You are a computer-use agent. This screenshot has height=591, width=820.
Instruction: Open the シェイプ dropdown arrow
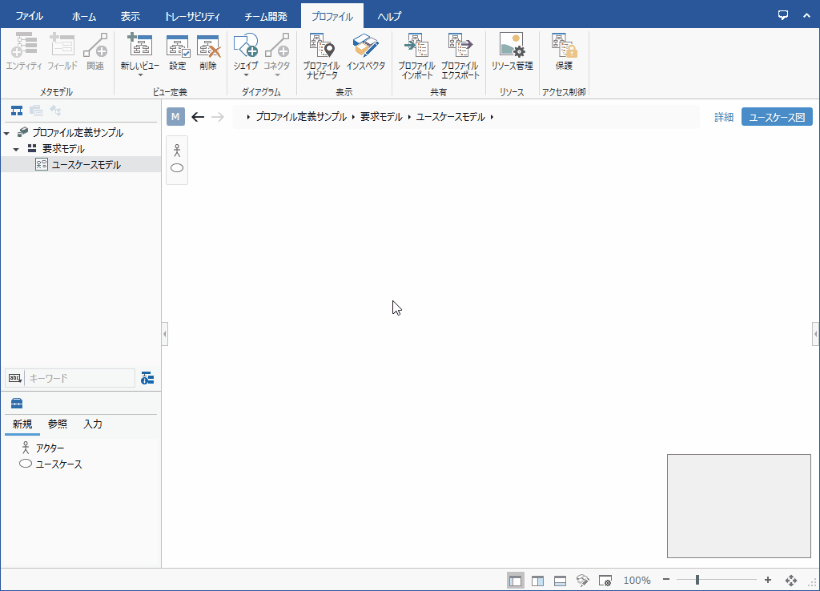click(245, 75)
